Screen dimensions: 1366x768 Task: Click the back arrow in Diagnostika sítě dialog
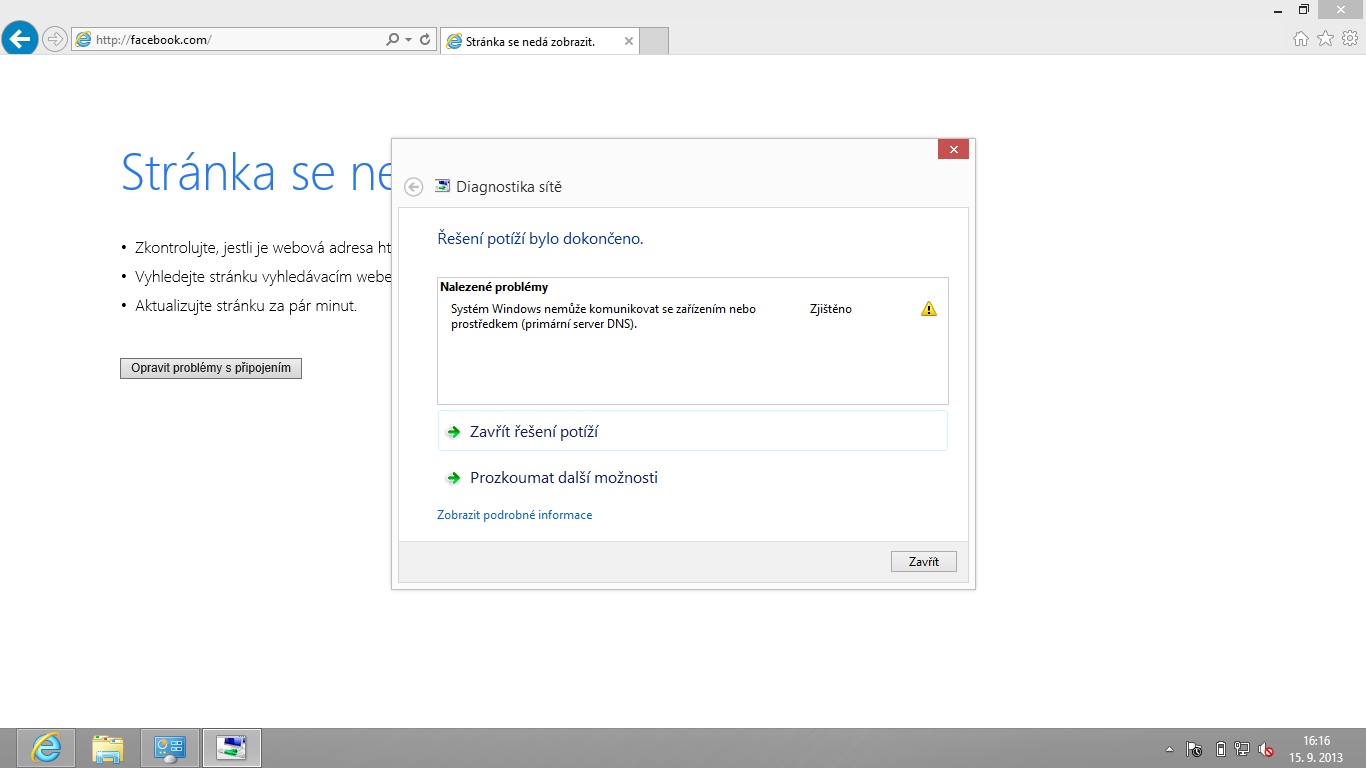[413, 187]
